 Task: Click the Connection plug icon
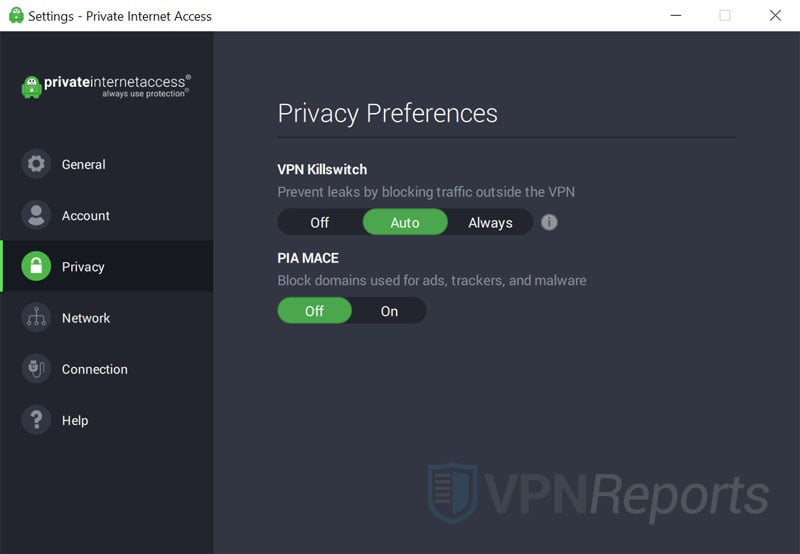click(x=36, y=369)
